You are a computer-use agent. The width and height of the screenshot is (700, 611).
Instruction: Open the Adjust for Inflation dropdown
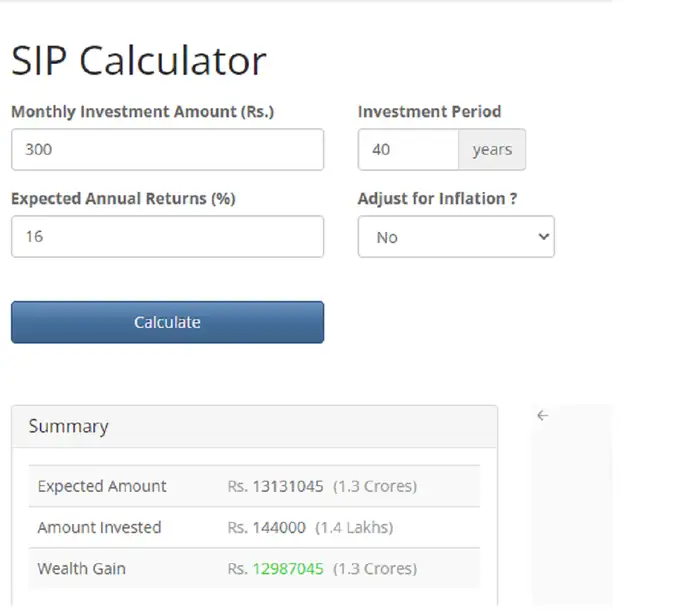tap(456, 237)
